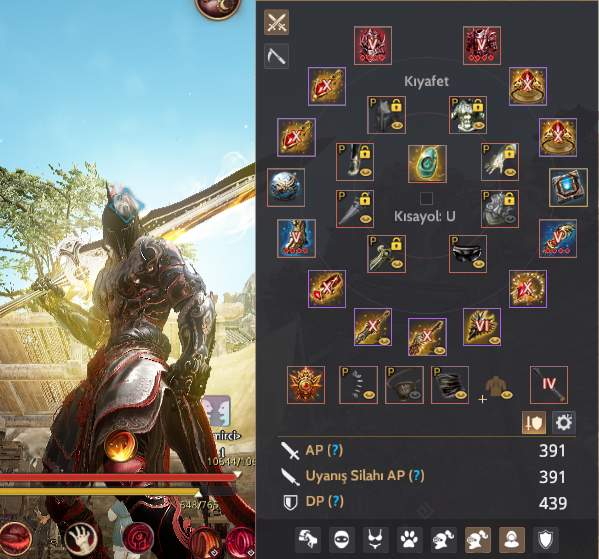The height and width of the screenshot is (559, 599).
Task: Click the paw pet visibility icon
Action: click(x=409, y=540)
